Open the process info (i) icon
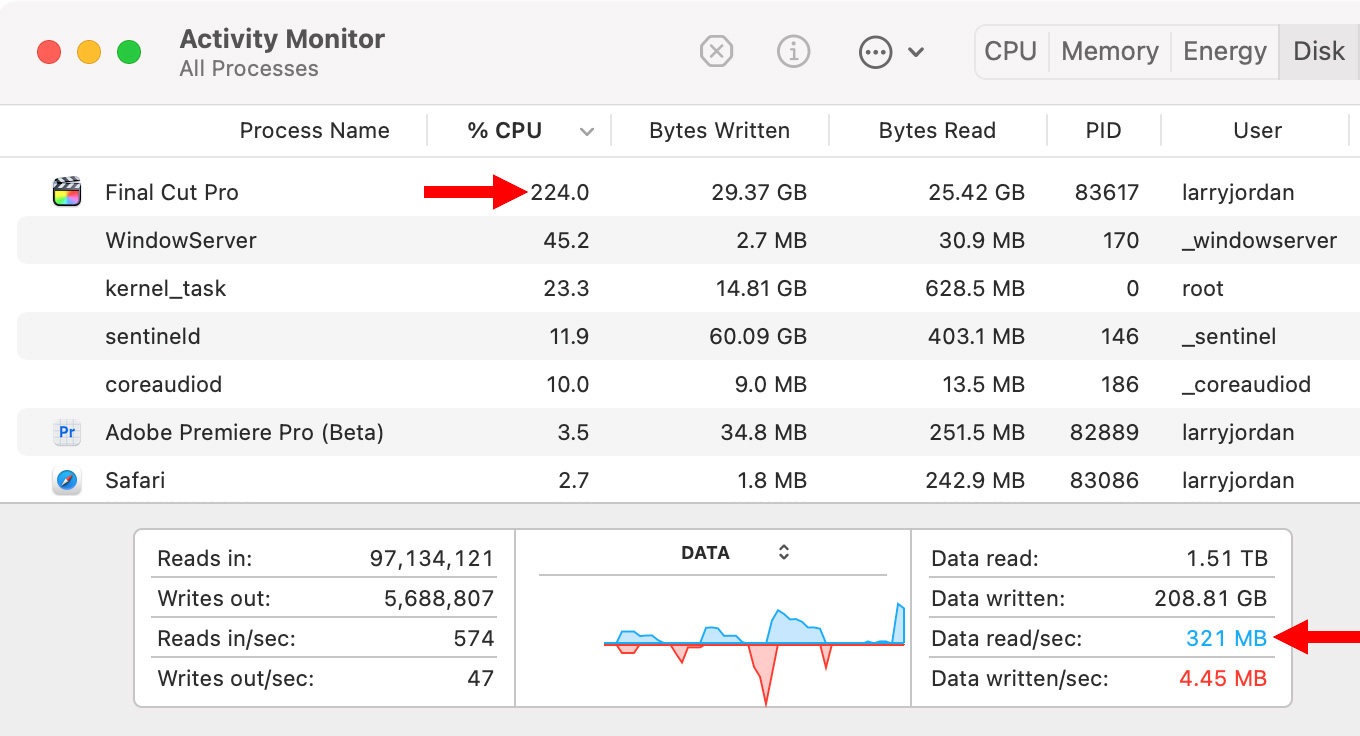The height and width of the screenshot is (736, 1360). 793,51
